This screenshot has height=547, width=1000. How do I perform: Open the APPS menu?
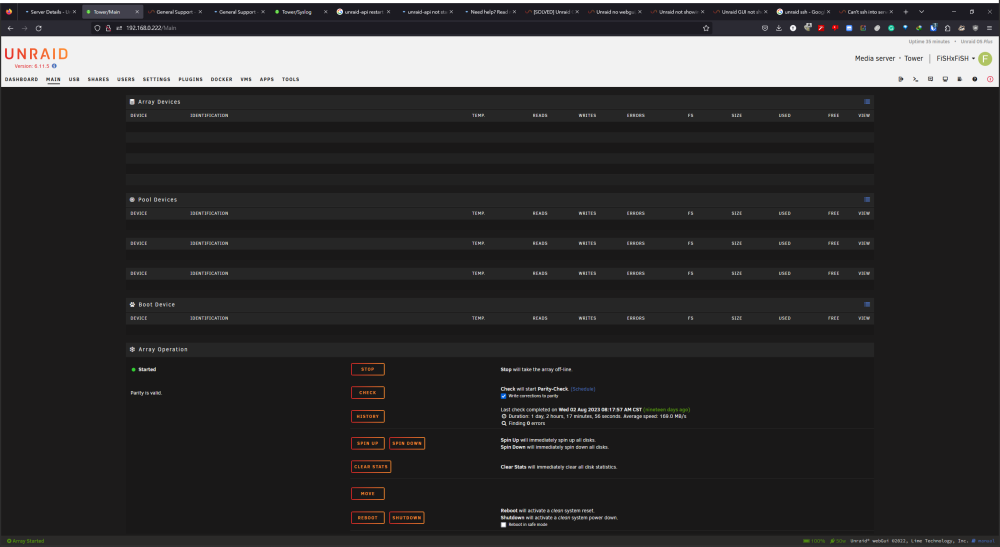click(267, 80)
